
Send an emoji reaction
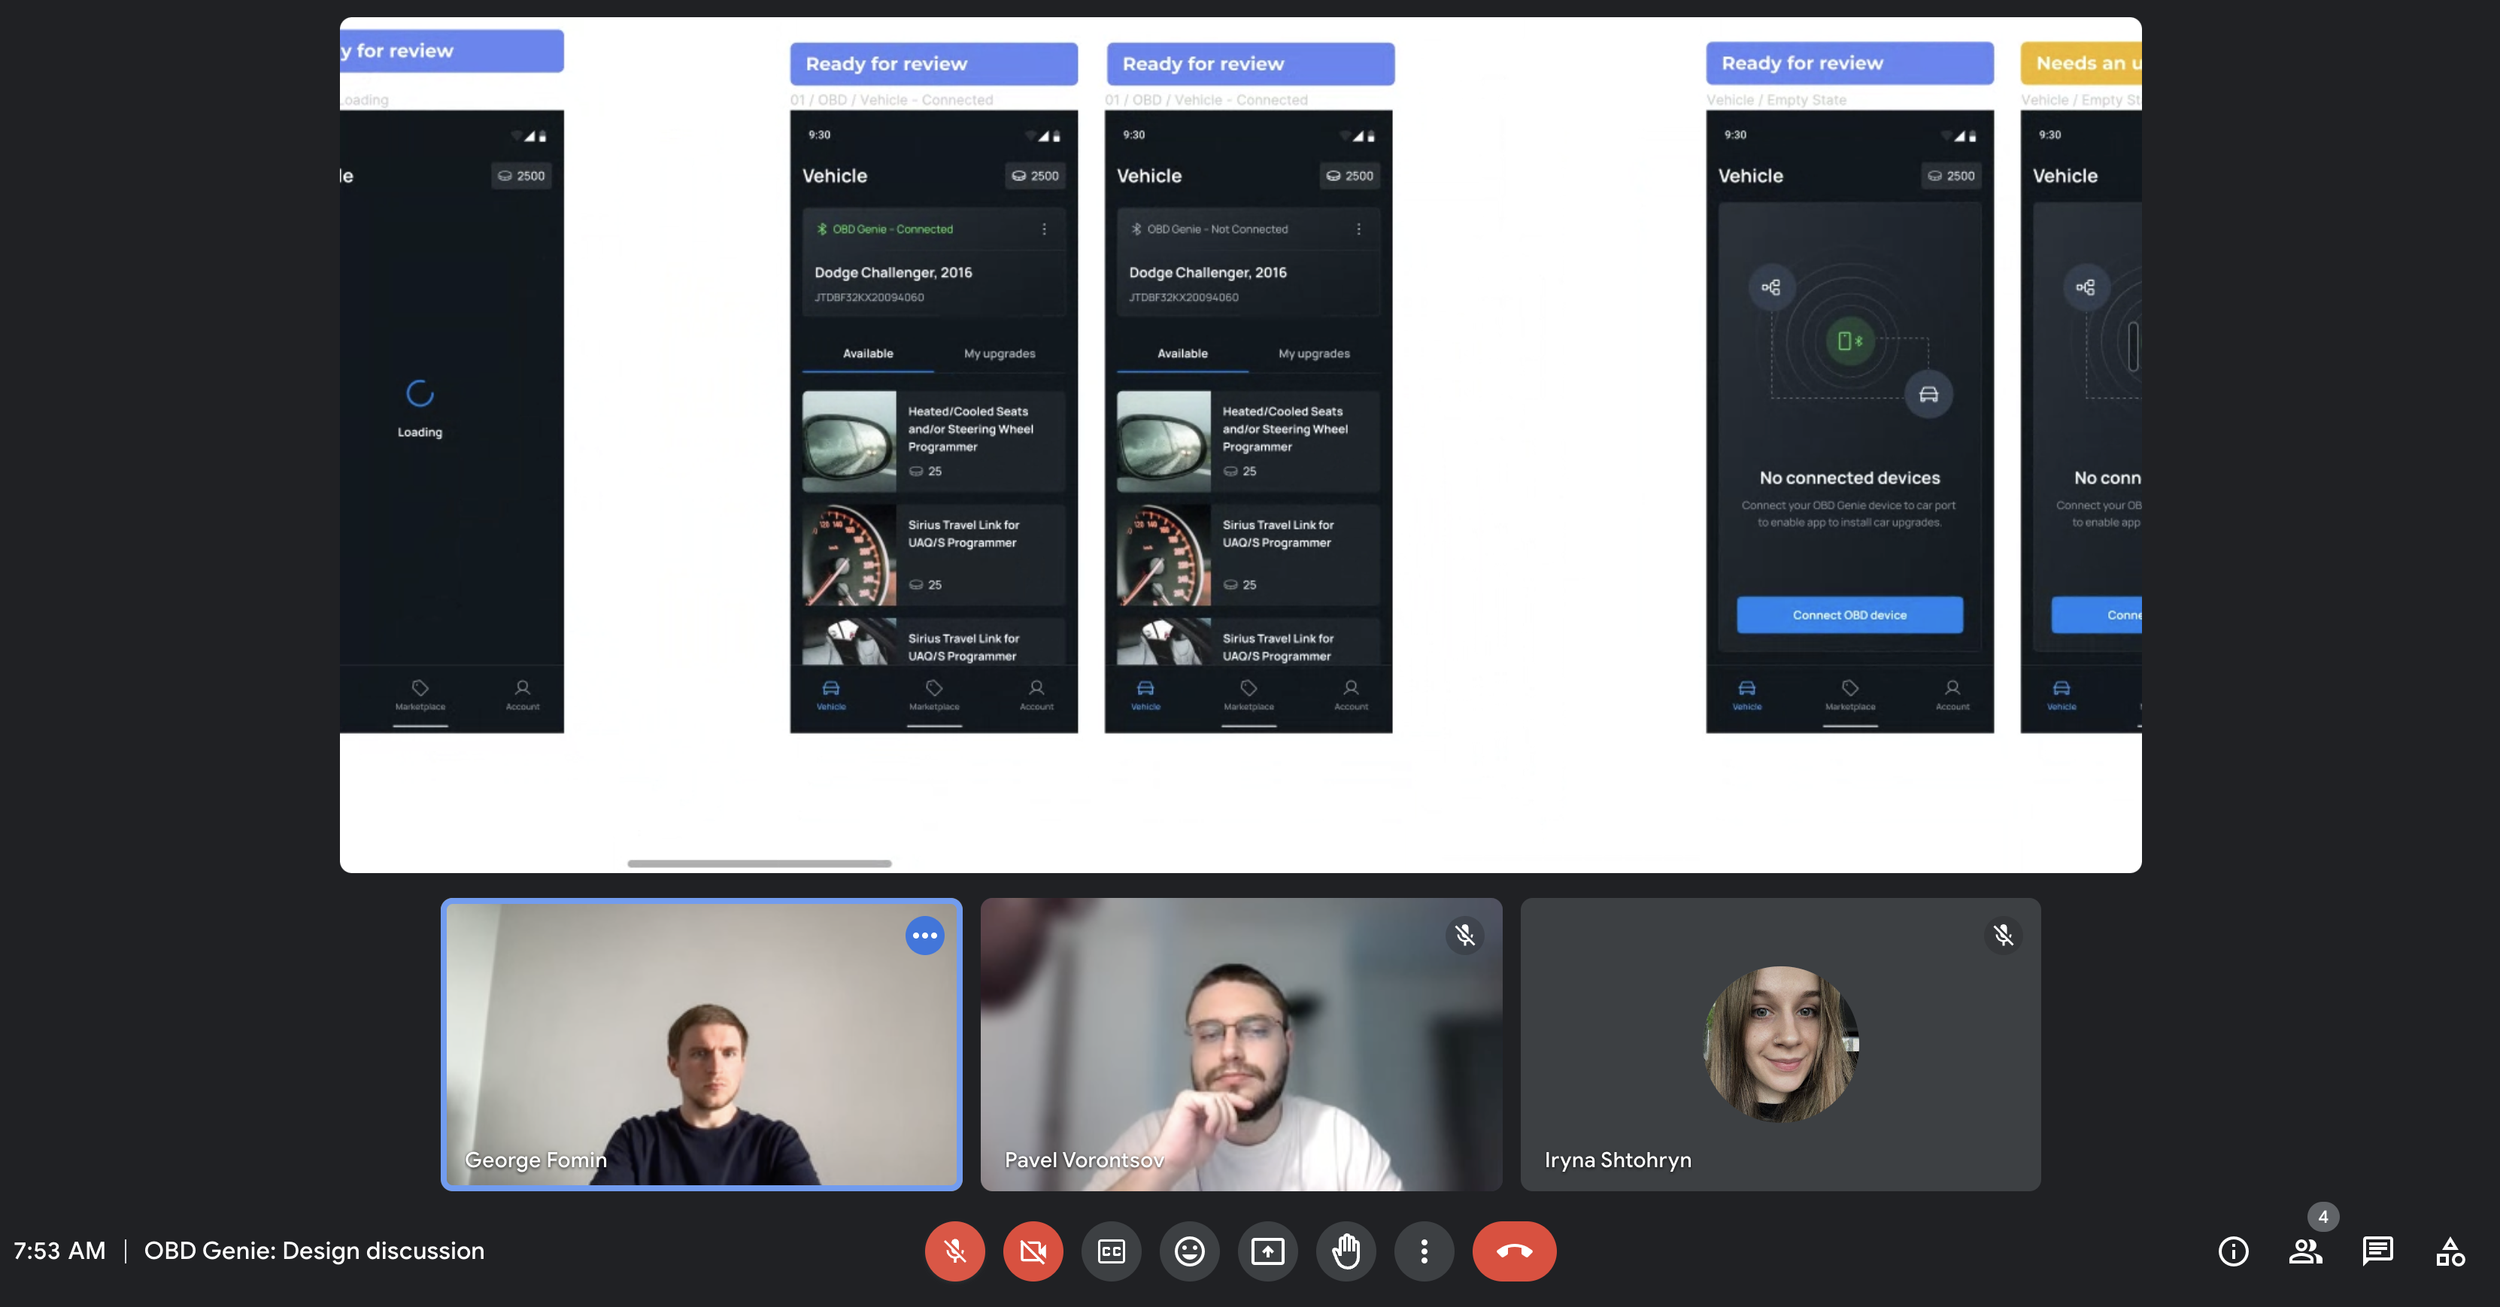point(1189,1251)
